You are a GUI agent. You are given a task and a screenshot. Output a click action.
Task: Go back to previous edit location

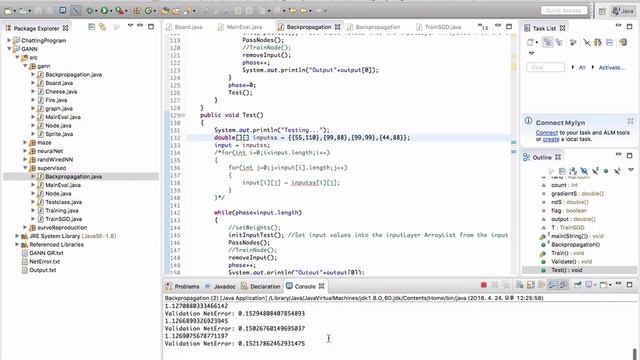293,11
